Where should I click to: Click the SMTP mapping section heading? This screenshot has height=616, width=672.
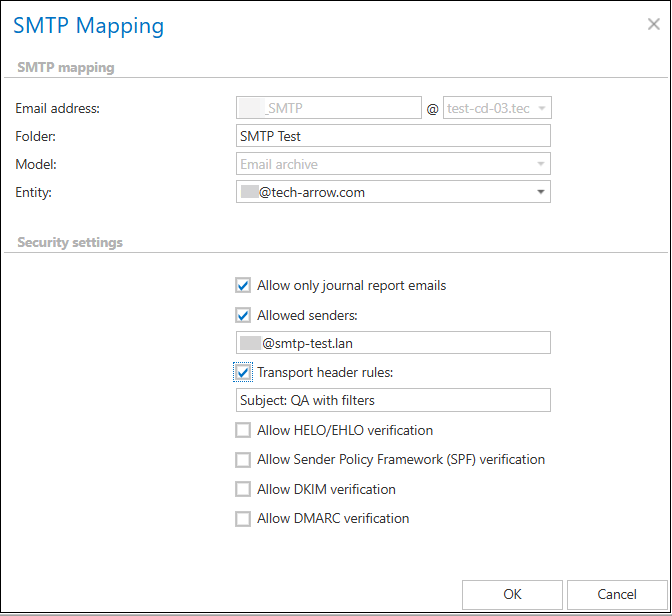click(x=66, y=68)
